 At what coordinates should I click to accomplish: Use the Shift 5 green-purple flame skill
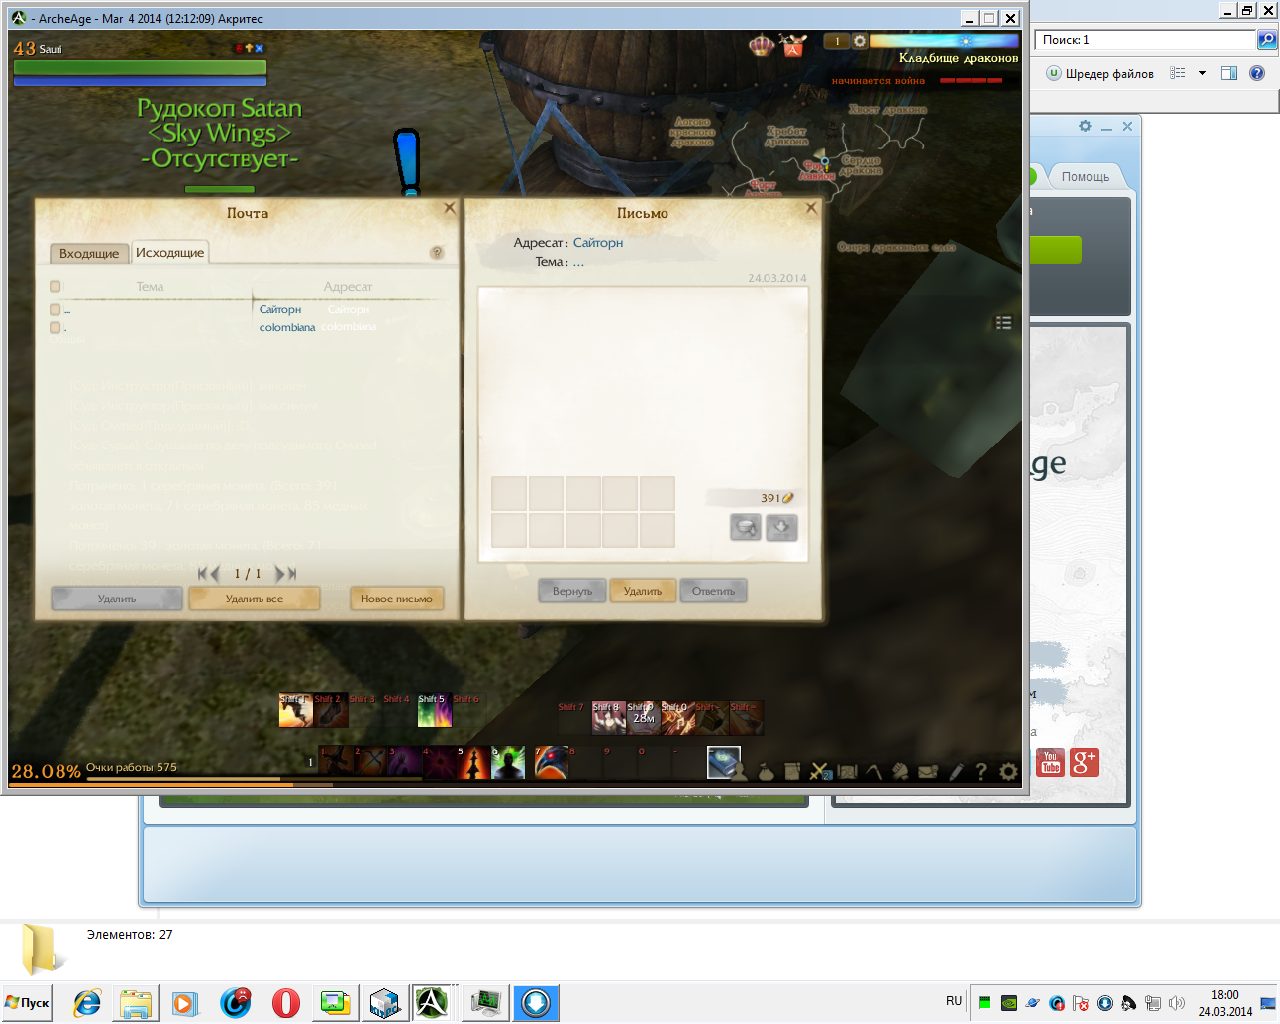coord(434,711)
